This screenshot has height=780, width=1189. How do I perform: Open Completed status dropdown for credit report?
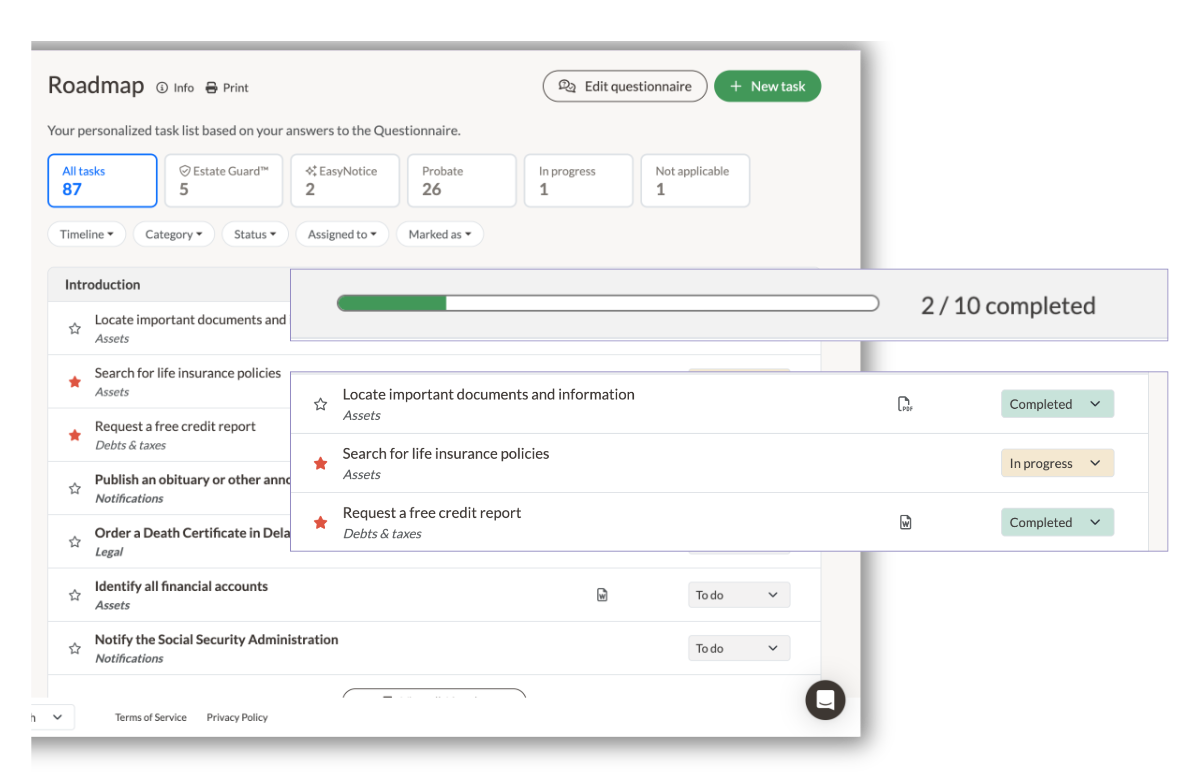click(x=1057, y=522)
